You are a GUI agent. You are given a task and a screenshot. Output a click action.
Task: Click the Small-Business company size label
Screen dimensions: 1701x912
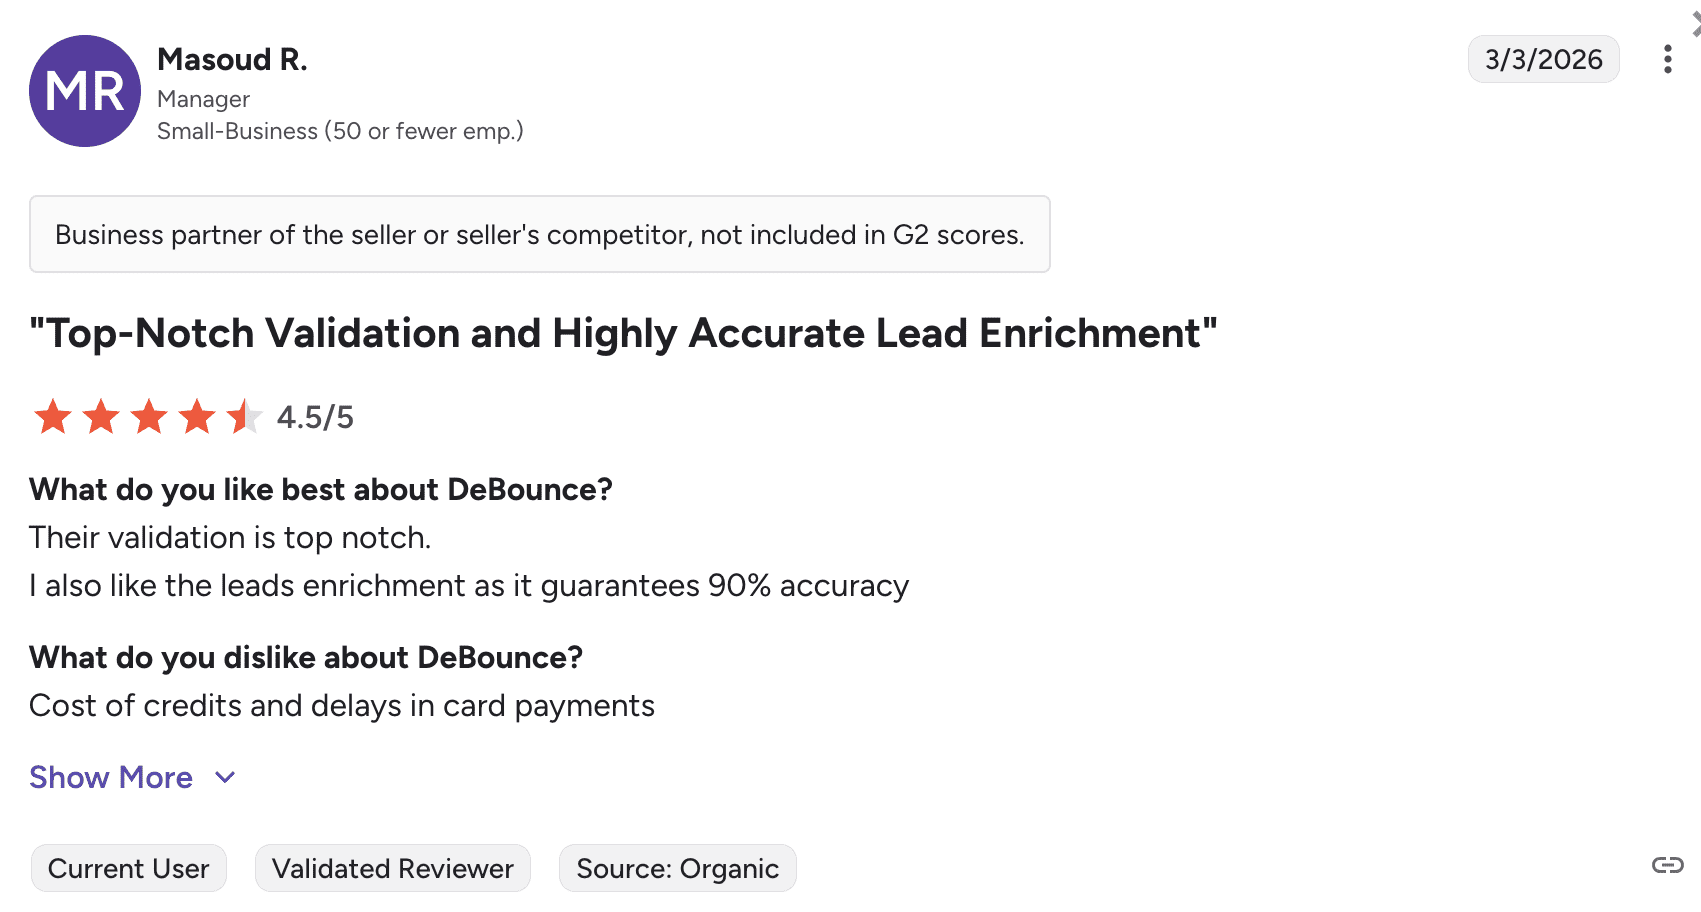pos(340,131)
